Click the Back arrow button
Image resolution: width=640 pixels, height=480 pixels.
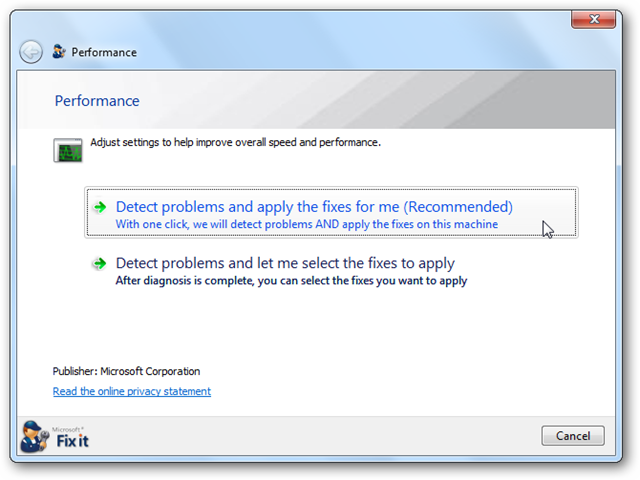tap(31, 52)
